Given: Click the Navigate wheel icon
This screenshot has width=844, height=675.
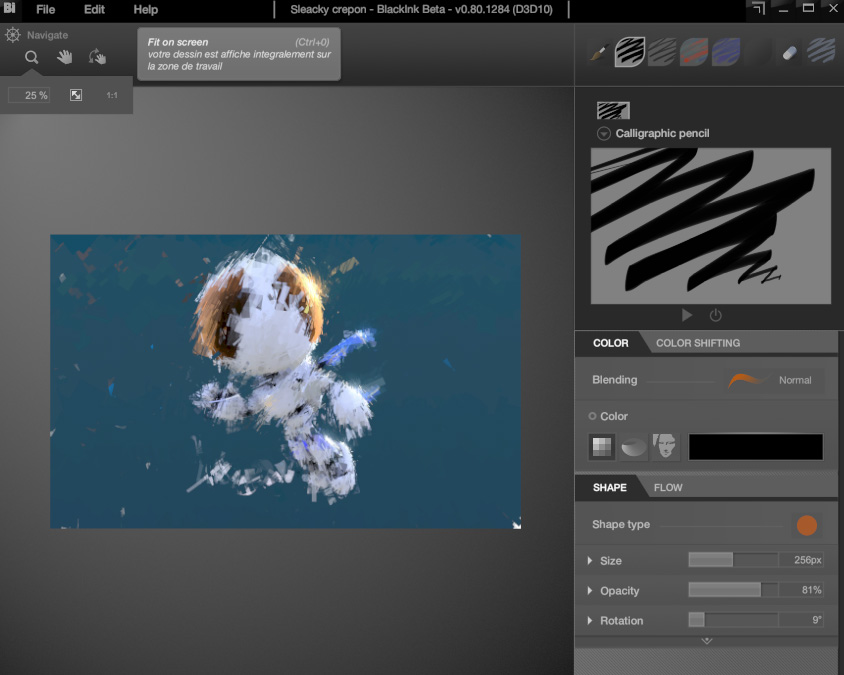Looking at the screenshot, I should tap(12, 35).
